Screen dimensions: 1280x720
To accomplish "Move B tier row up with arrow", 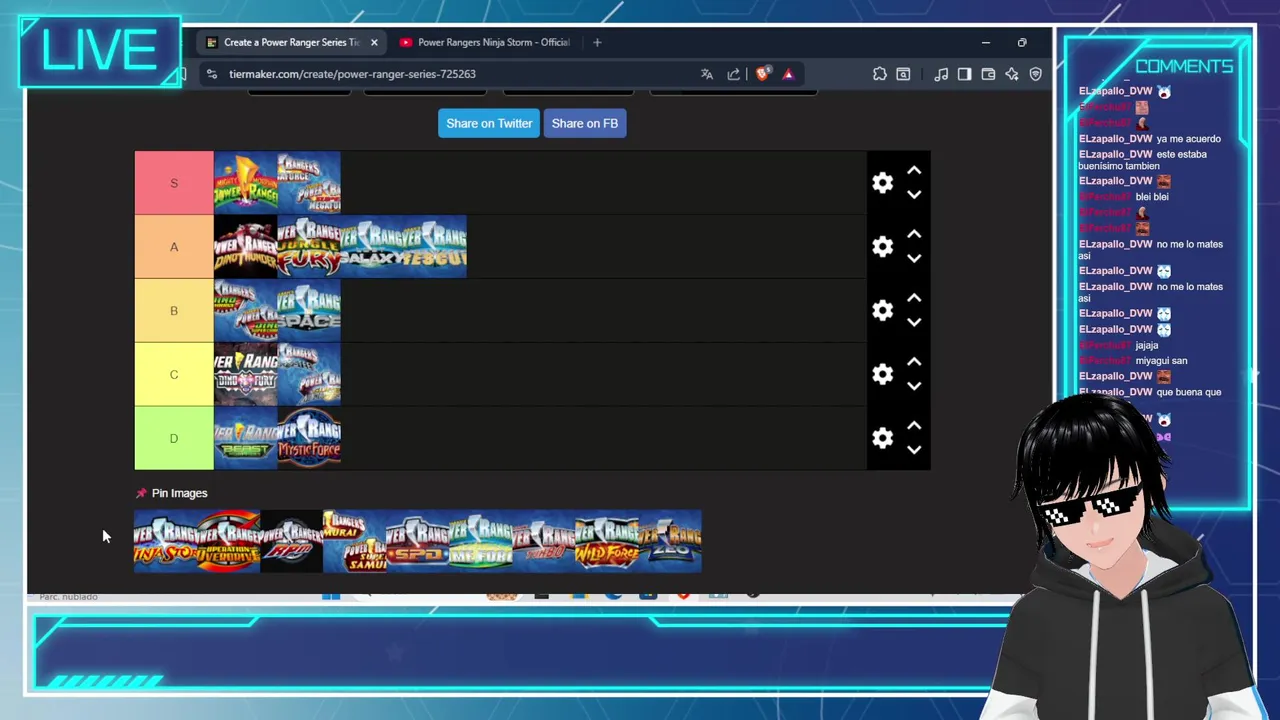I will [914, 299].
